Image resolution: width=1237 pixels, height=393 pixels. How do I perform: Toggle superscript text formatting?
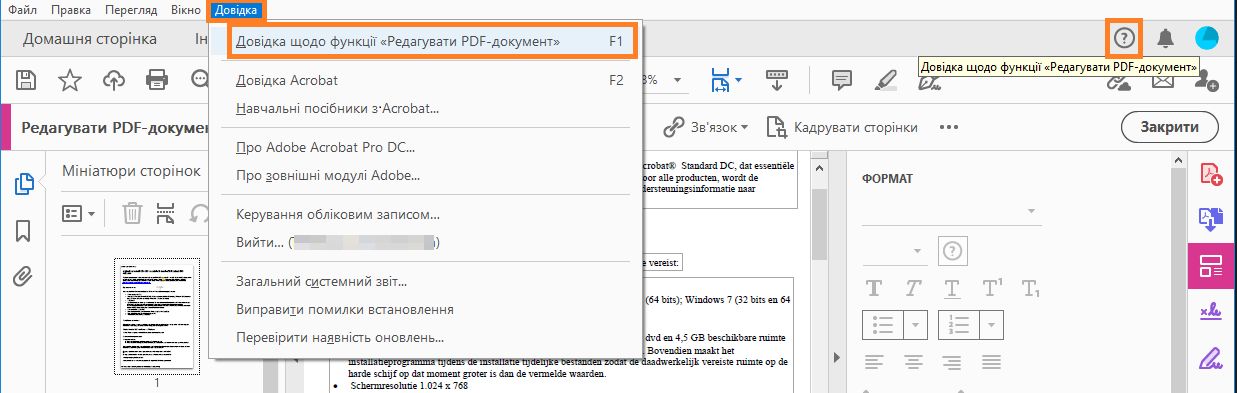click(993, 288)
